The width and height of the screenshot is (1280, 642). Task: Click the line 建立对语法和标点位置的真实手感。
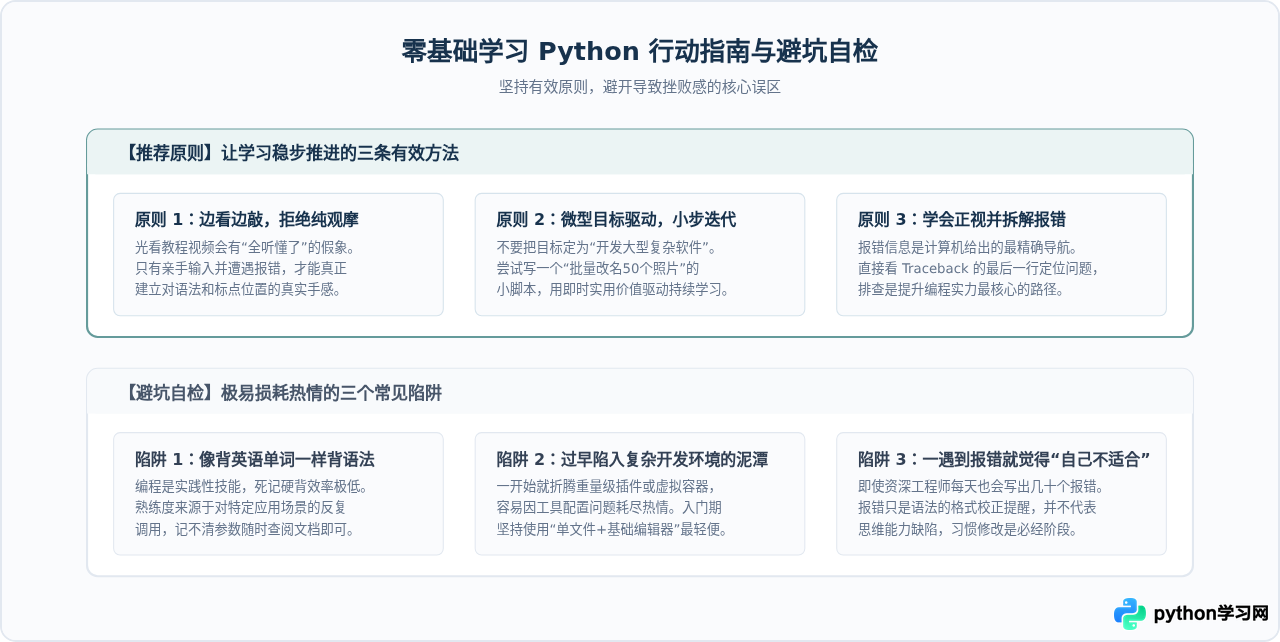pyautogui.click(x=238, y=289)
